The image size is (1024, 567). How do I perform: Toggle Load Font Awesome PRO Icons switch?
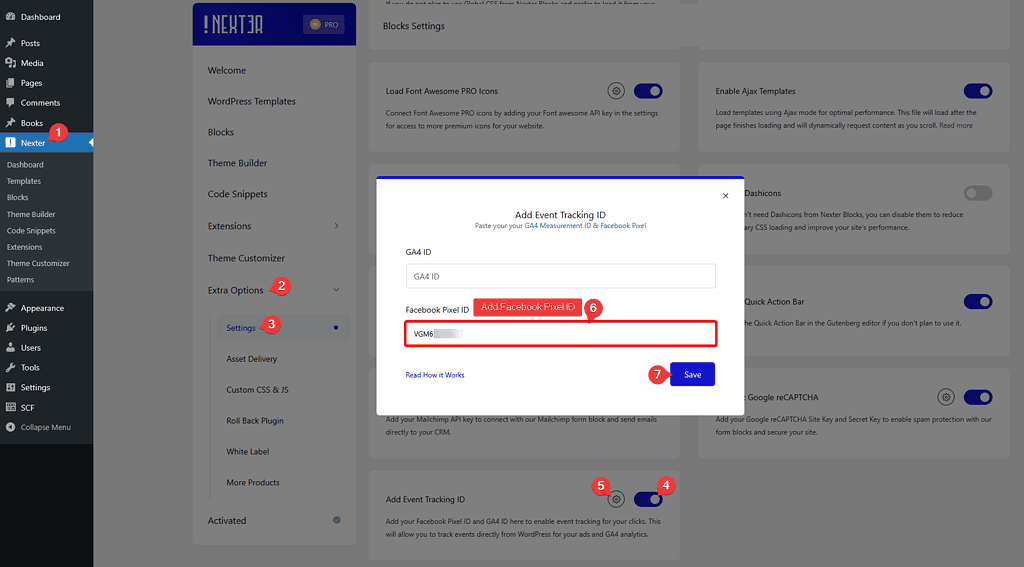648,91
